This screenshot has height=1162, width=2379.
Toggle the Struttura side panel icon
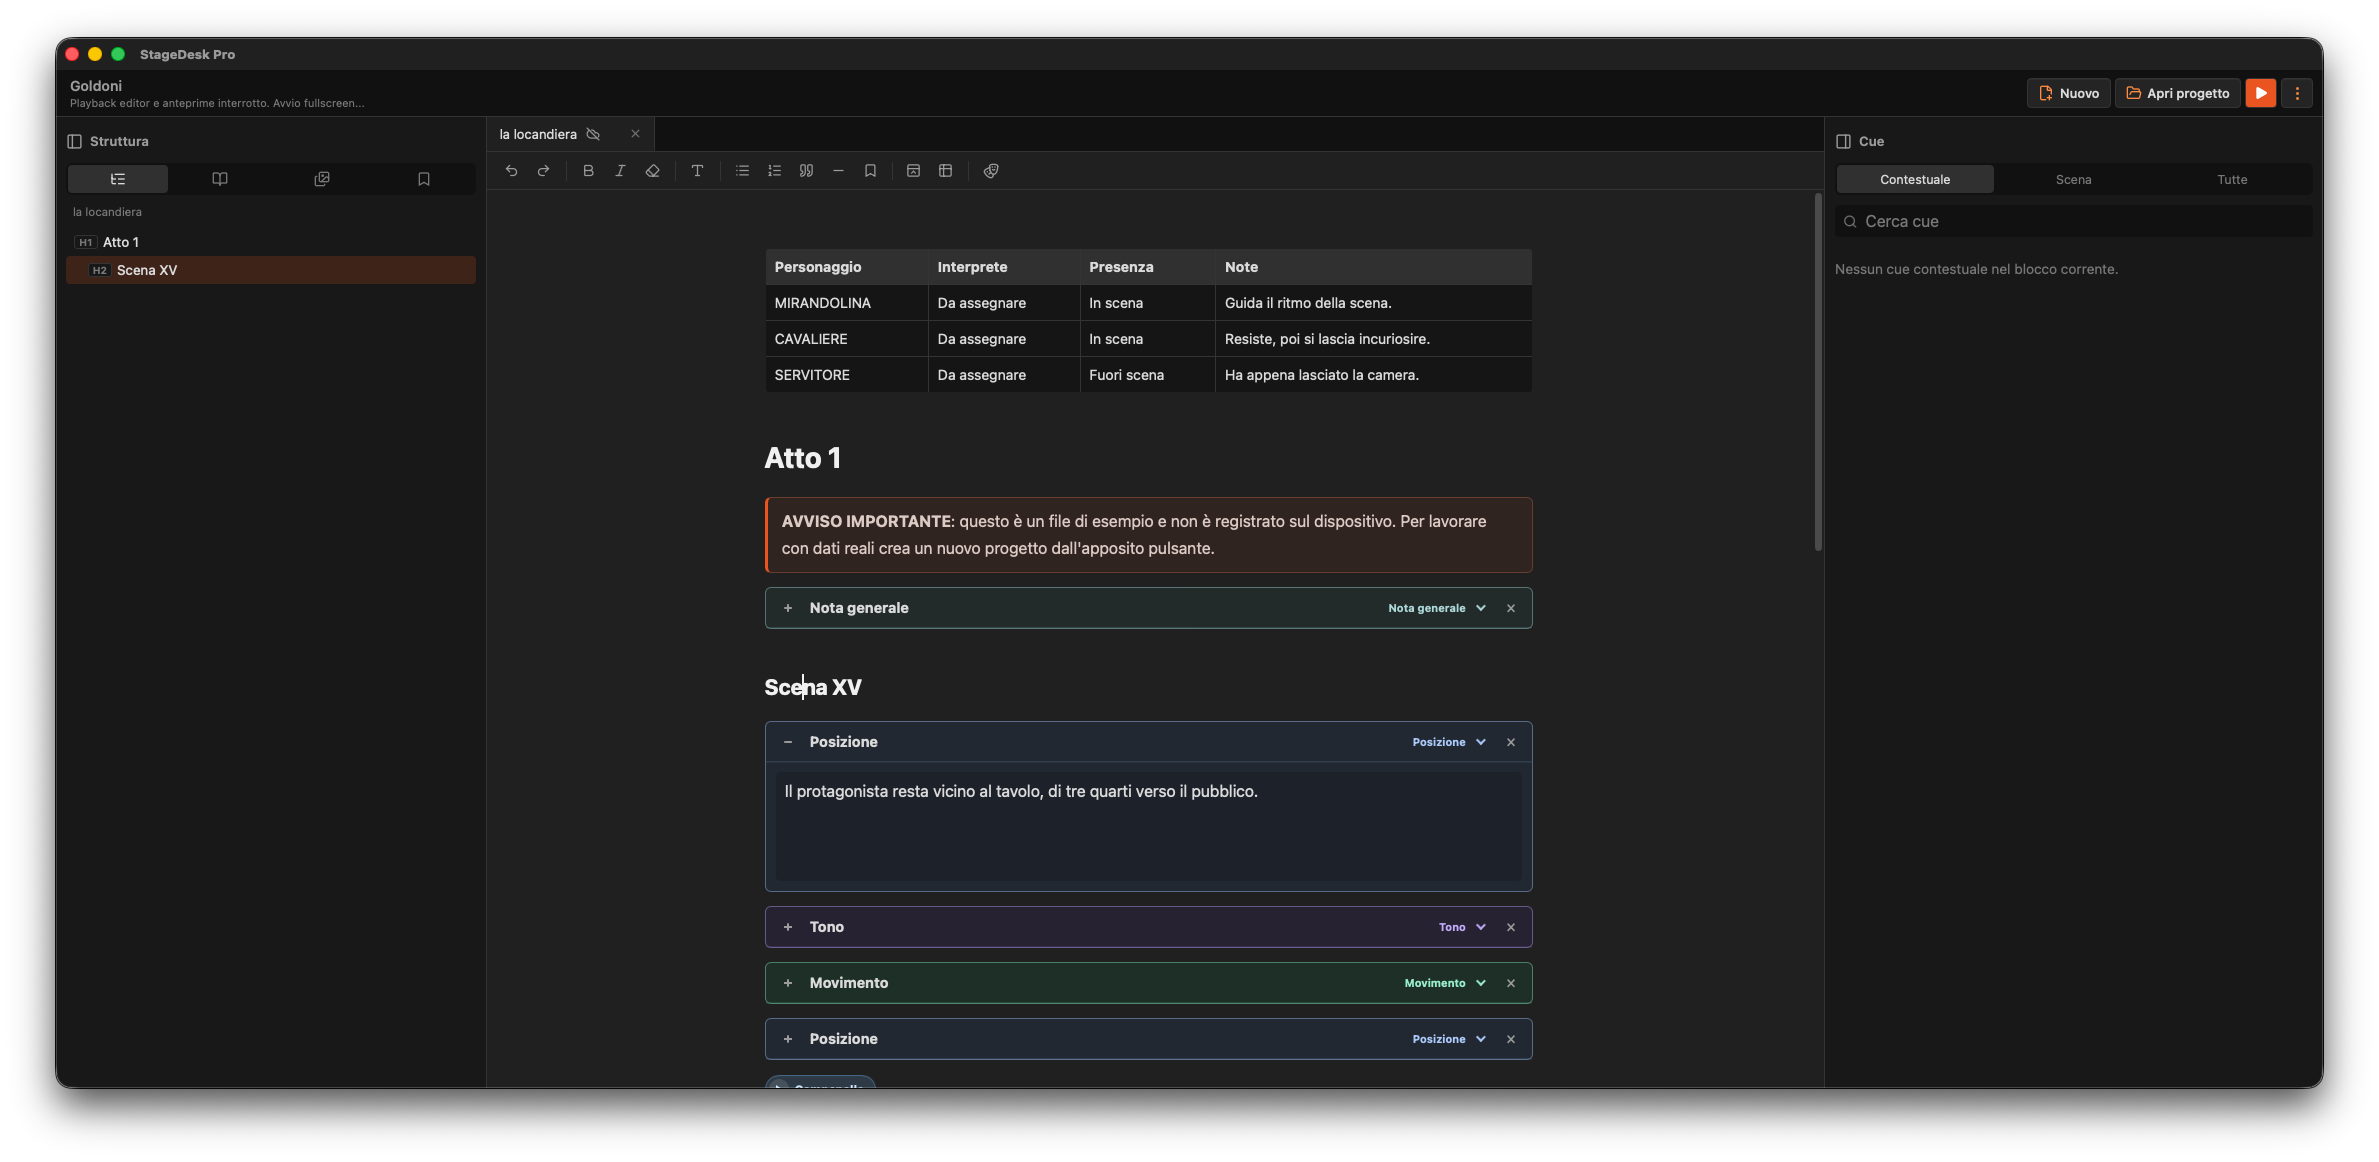point(74,141)
